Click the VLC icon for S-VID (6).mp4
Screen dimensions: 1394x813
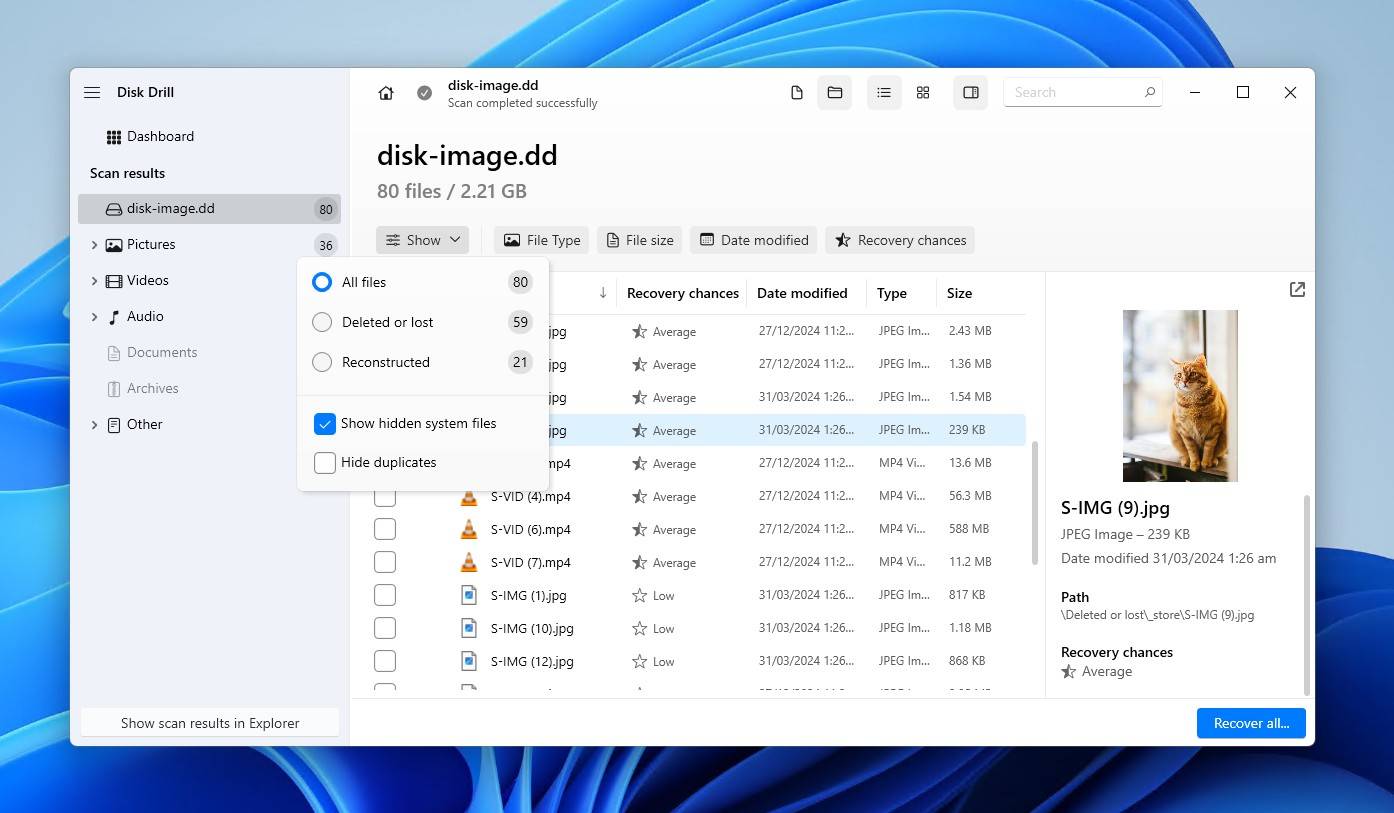(469, 529)
